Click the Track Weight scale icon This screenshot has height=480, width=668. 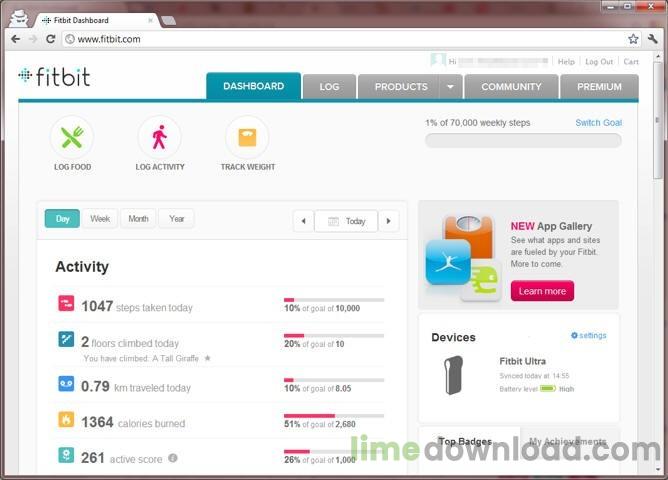pyautogui.click(x=247, y=137)
